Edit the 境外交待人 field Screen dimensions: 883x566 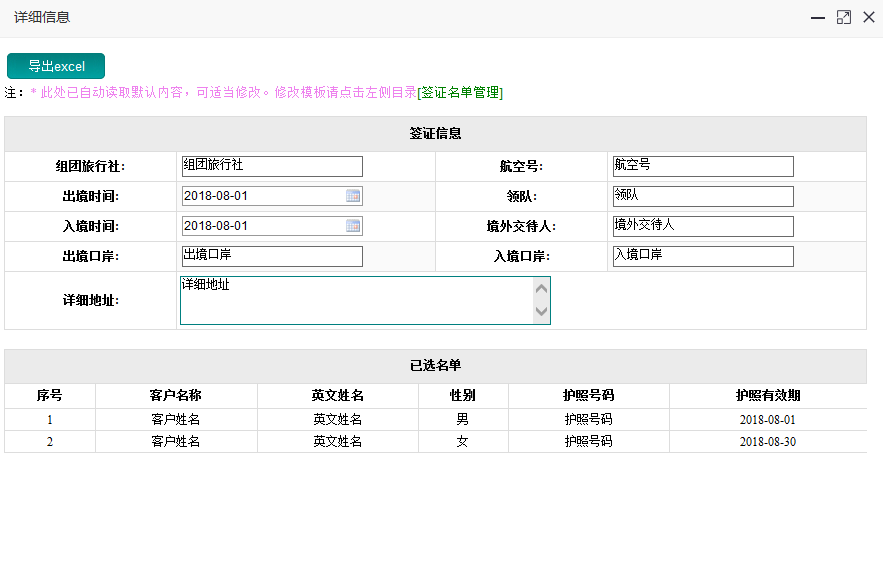pos(702,227)
